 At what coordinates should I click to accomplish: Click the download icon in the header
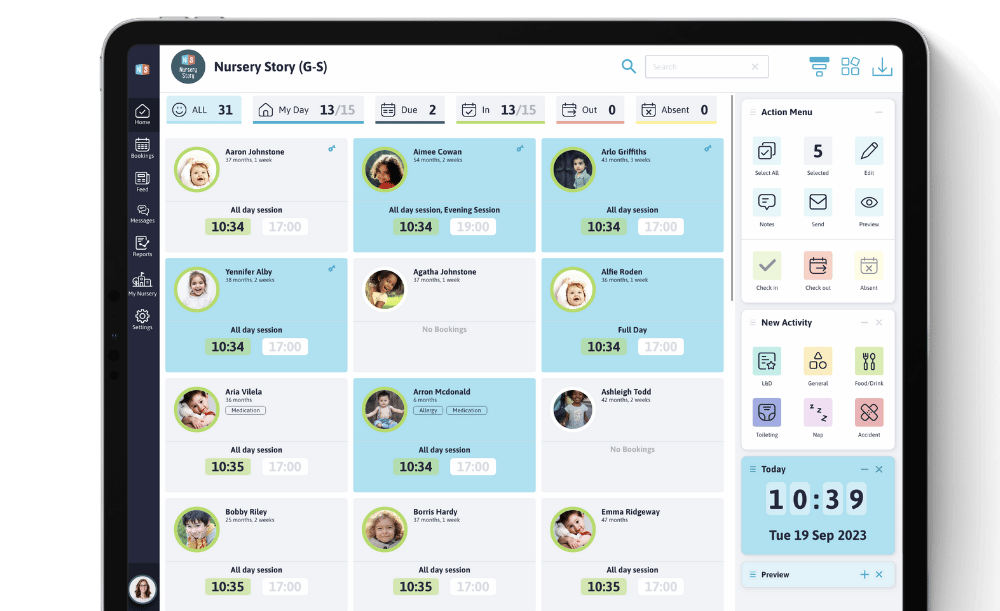pyautogui.click(x=882, y=67)
